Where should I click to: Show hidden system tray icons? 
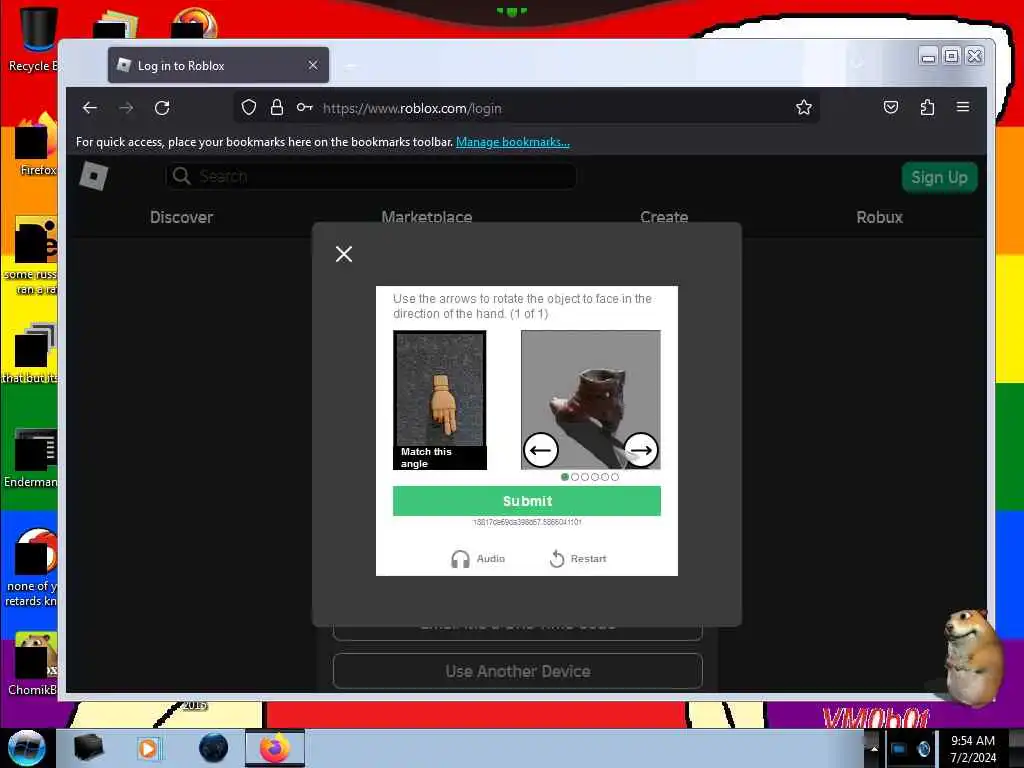click(874, 748)
